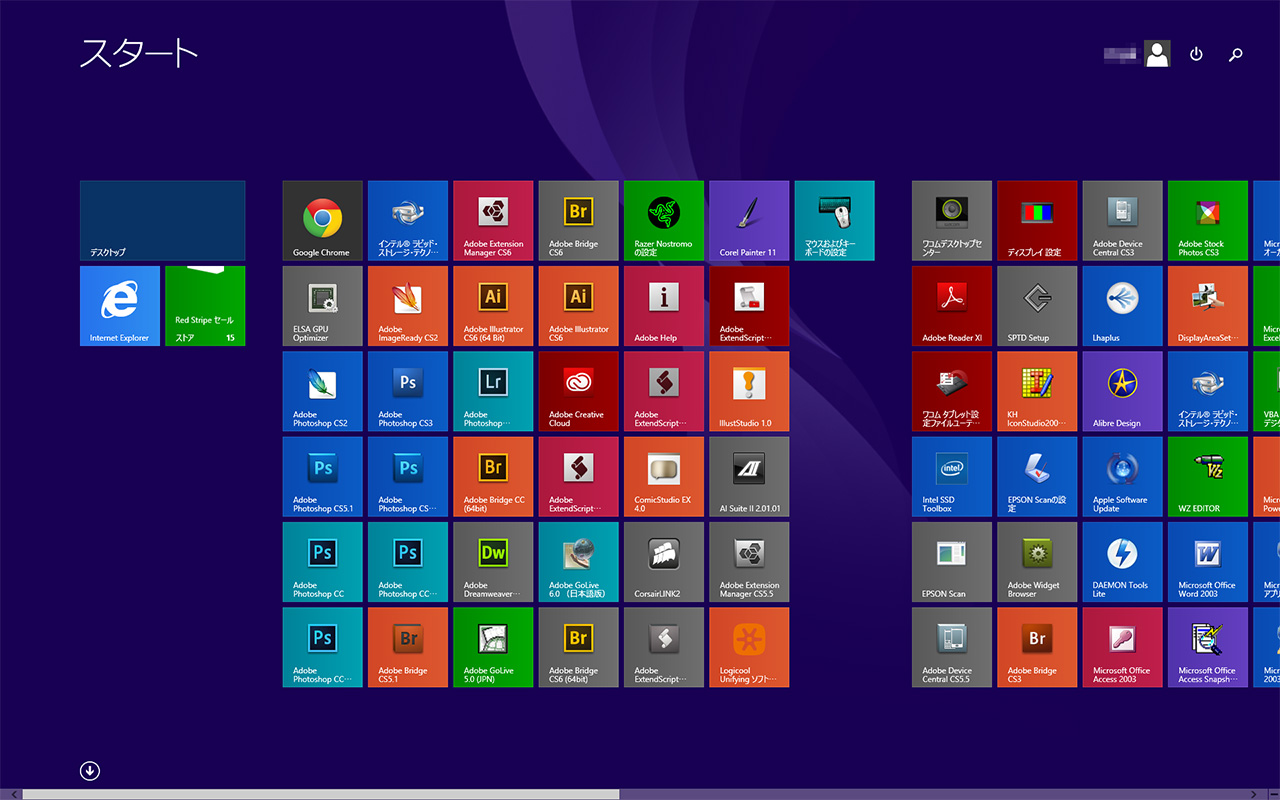Open Adobe Extension Manager CS6
The width and height of the screenshot is (1280, 800).
pos(493,221)
